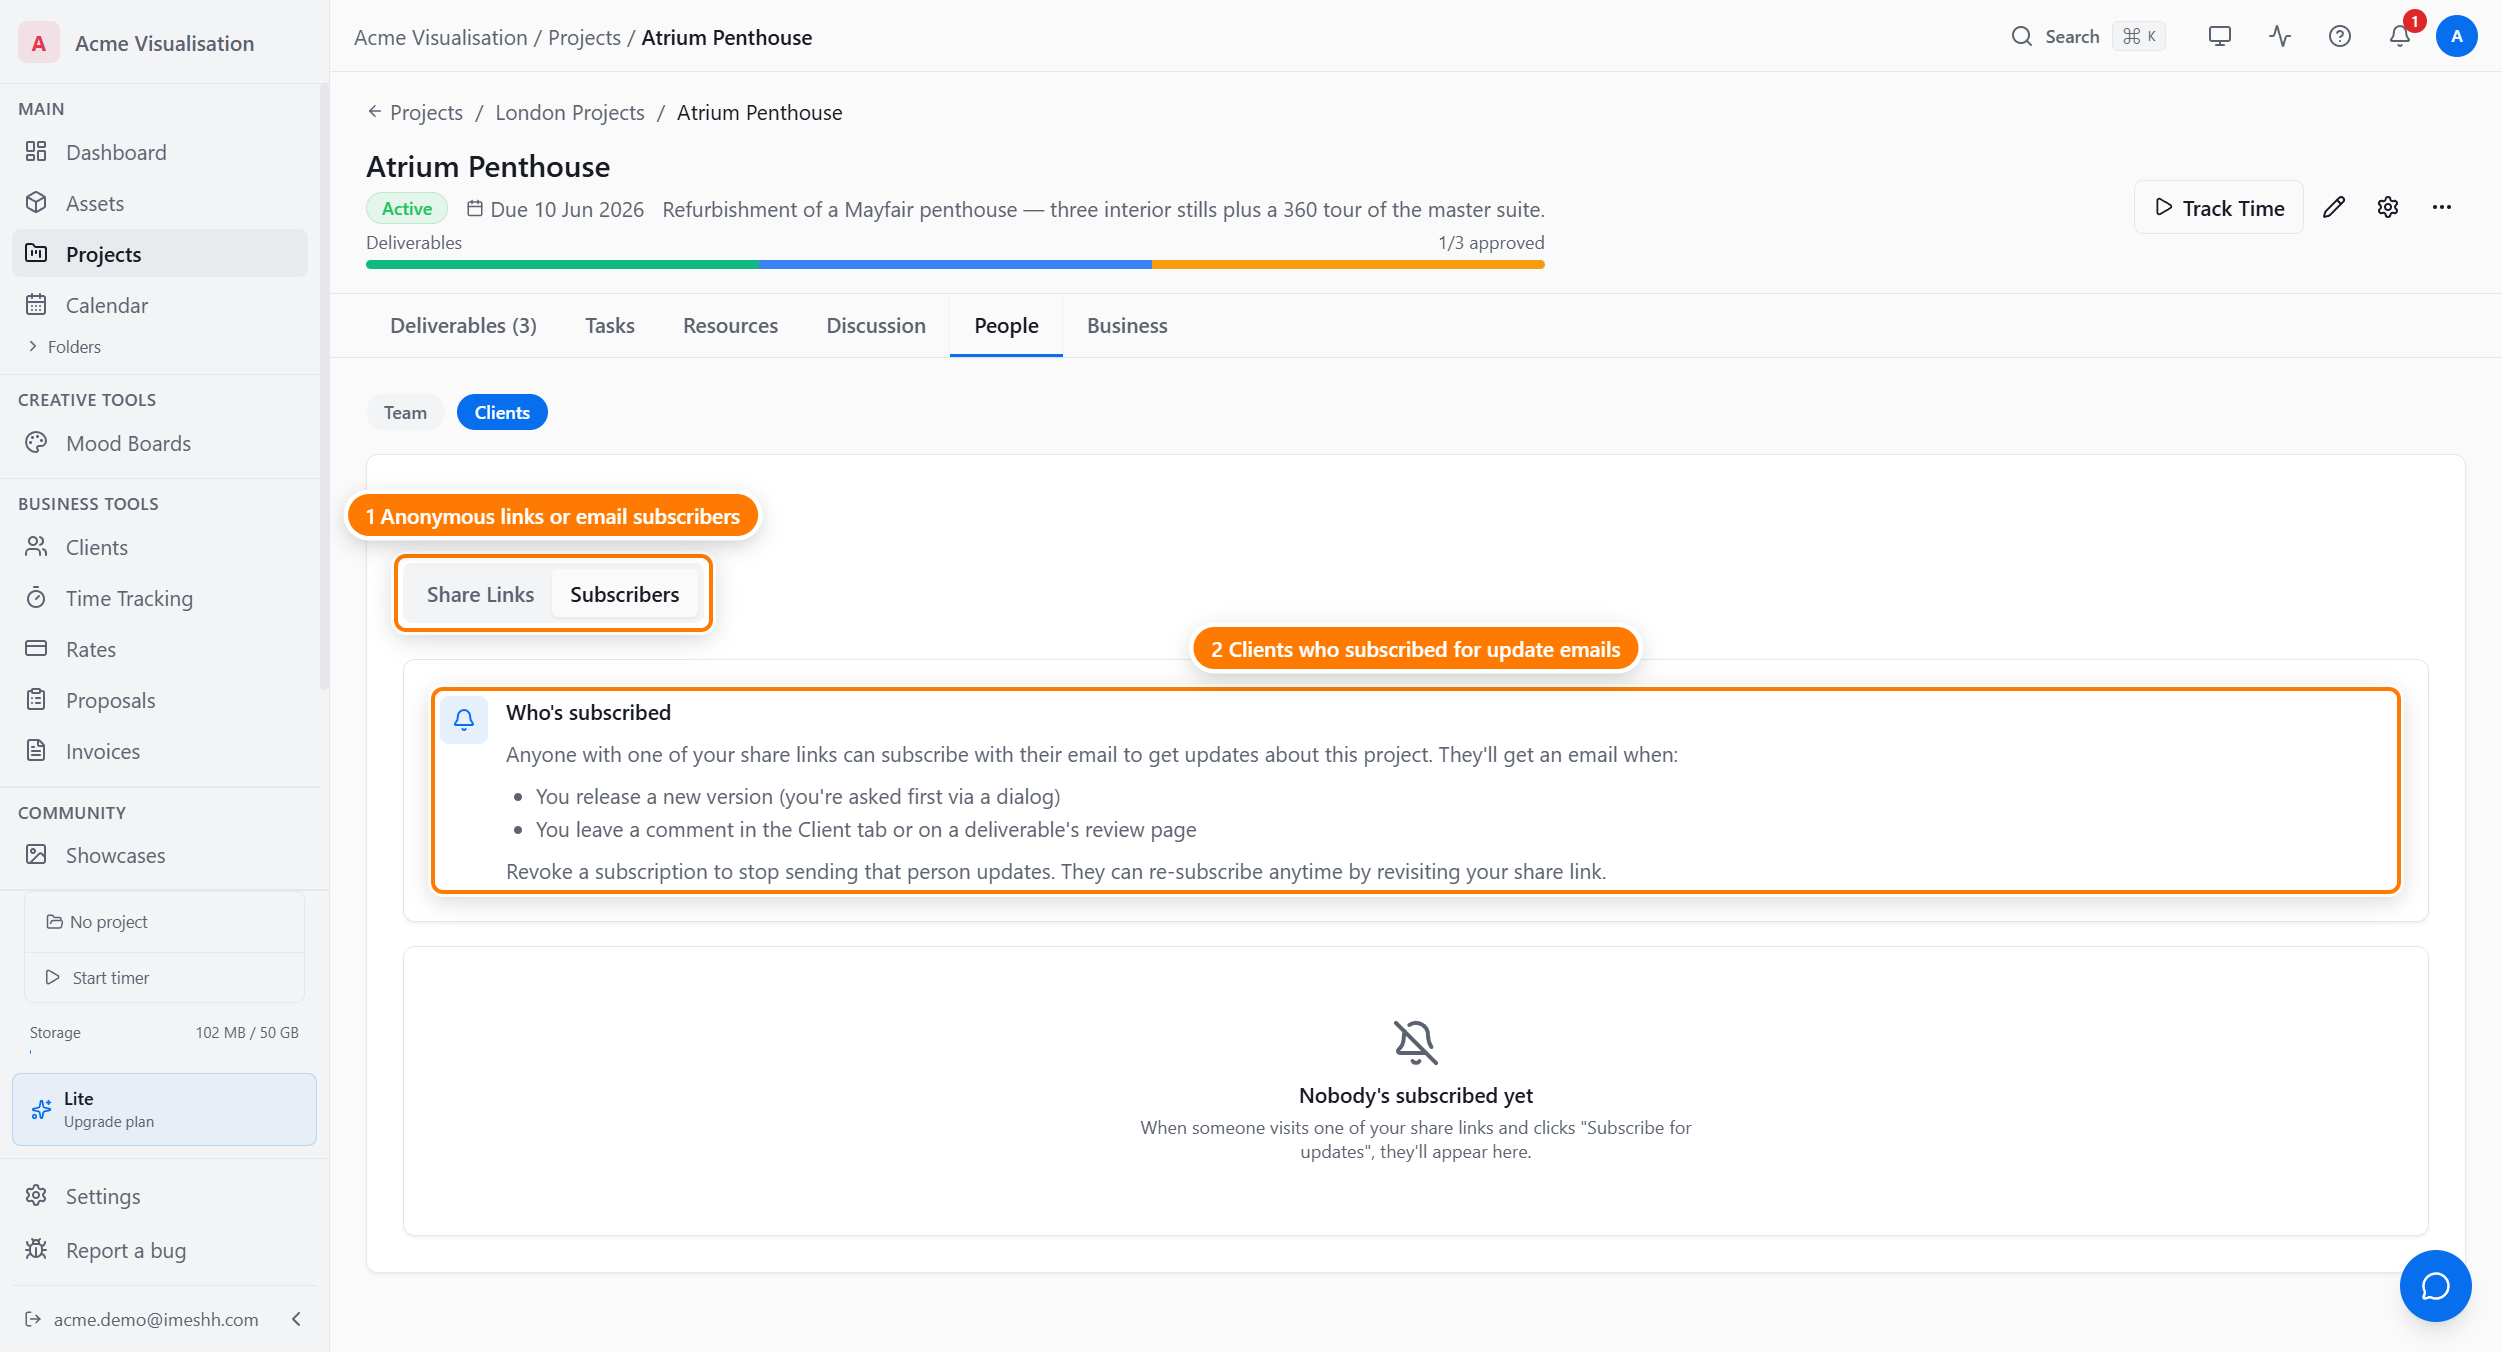Screen dimensions: 2502x1352
Task: Switch to the Tasks tab
Action: (610, 326)
